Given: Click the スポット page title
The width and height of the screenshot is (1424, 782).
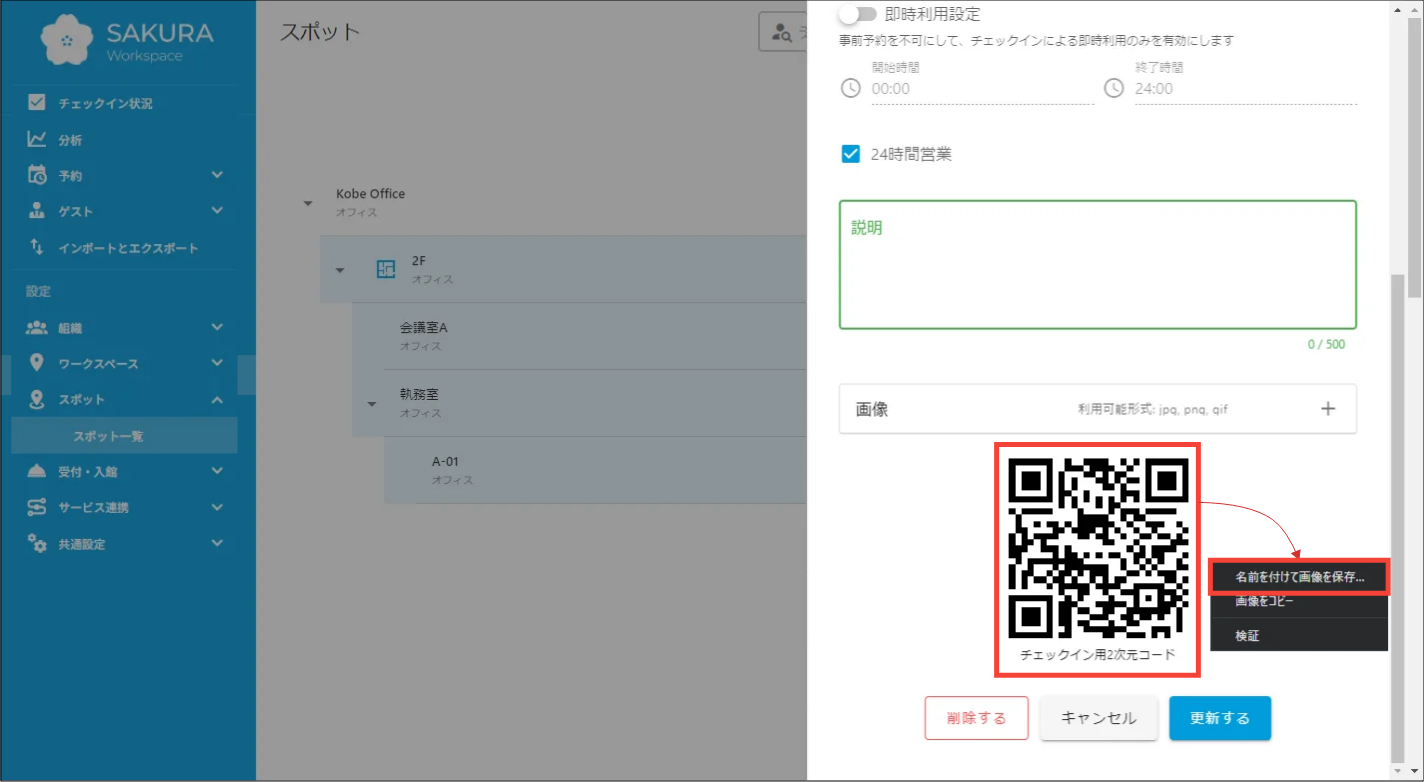Looking at the screenshot, I should point(319,32).
